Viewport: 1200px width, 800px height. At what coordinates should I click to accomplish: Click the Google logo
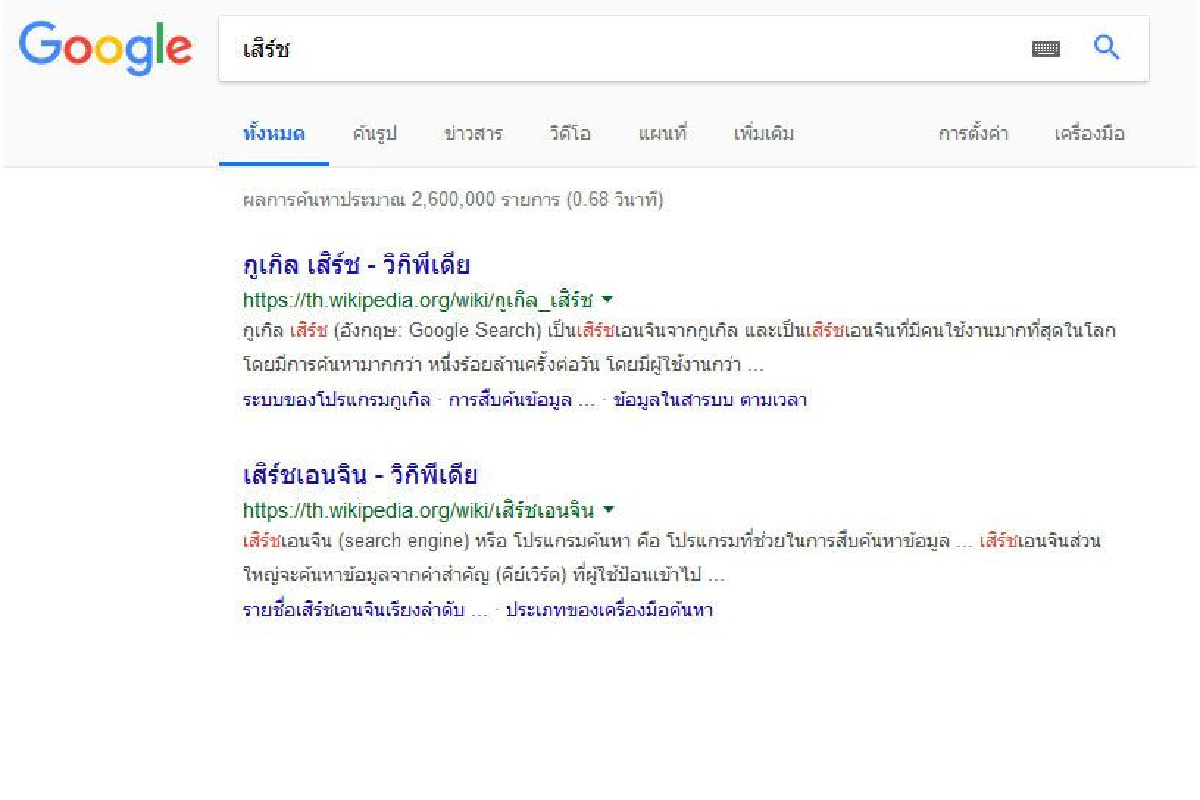coord(105,48)
